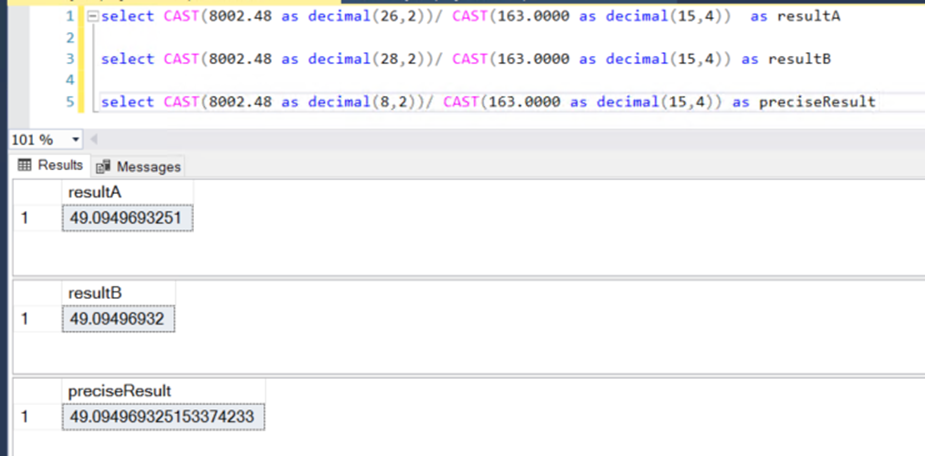This screenshot has height=456, width=925.
Task: Select the 49.09496932515337​4233 result cell
Action: pos(163,416)
